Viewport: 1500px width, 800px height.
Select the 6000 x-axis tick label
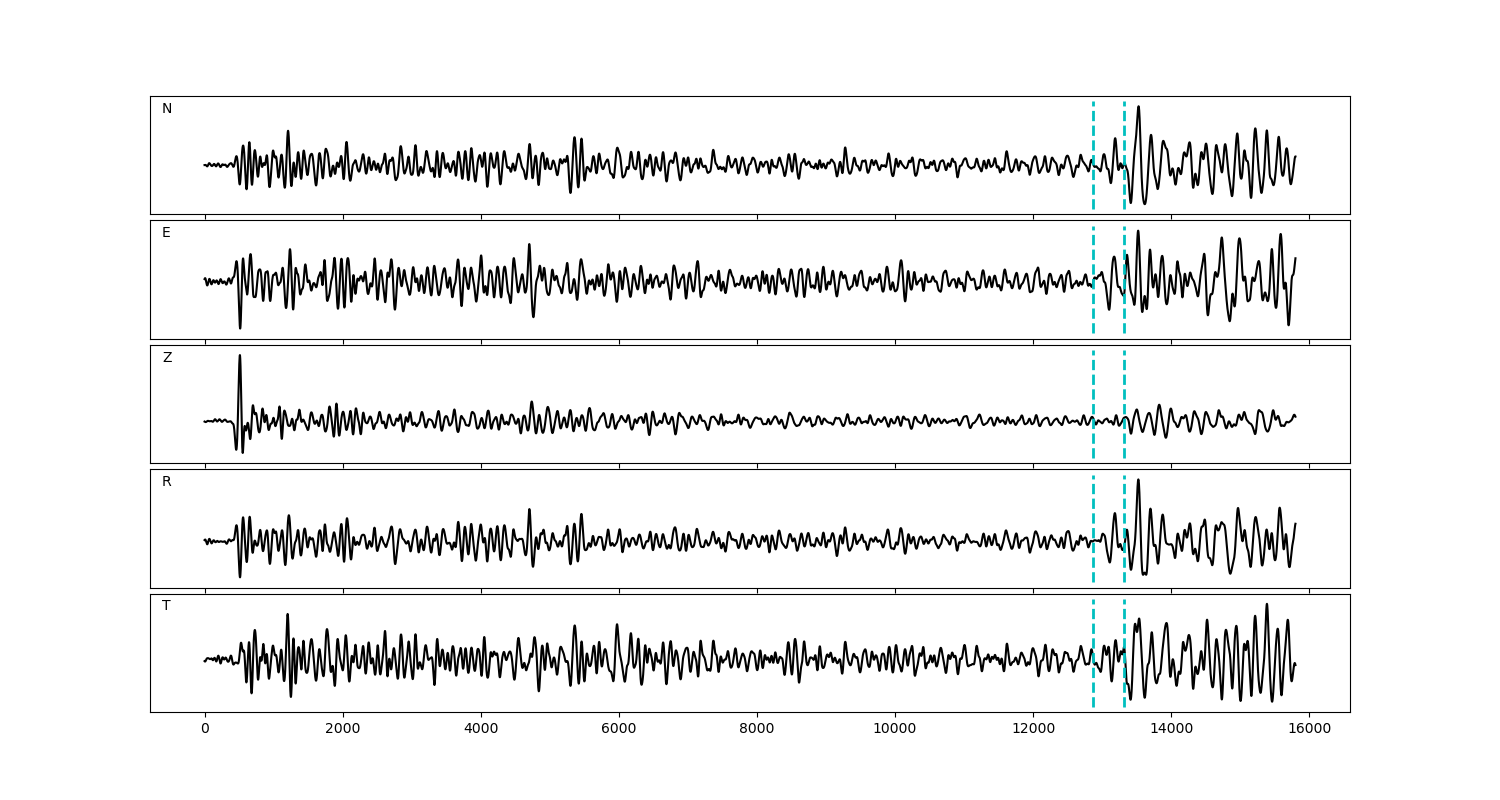(x=619, y=730)
